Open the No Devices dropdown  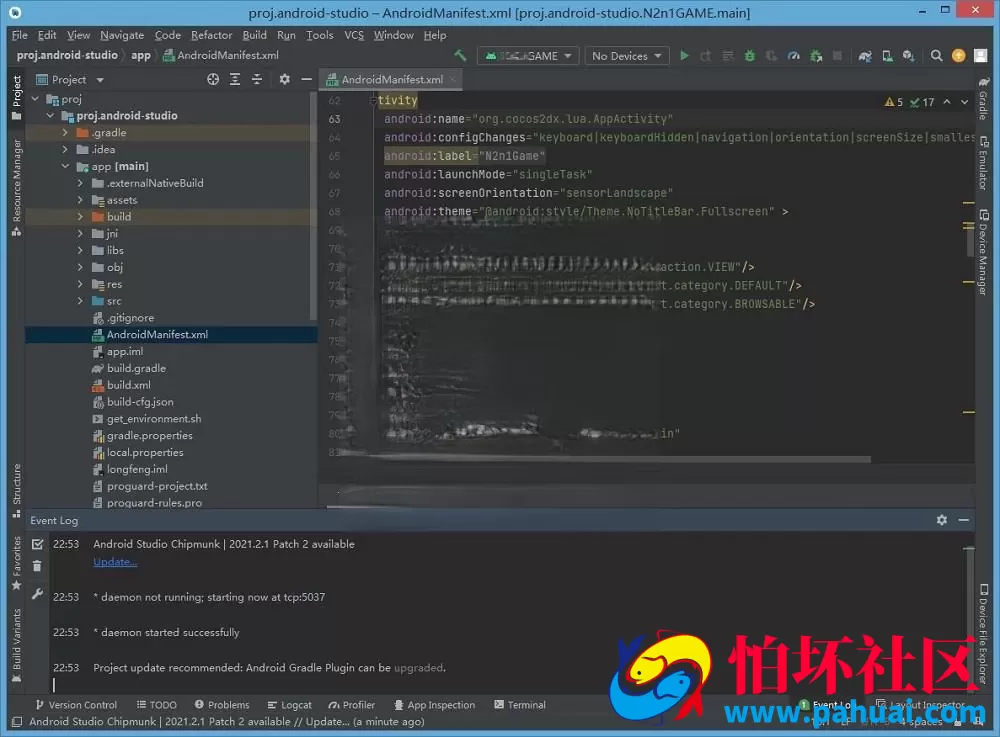pos(627,56)
